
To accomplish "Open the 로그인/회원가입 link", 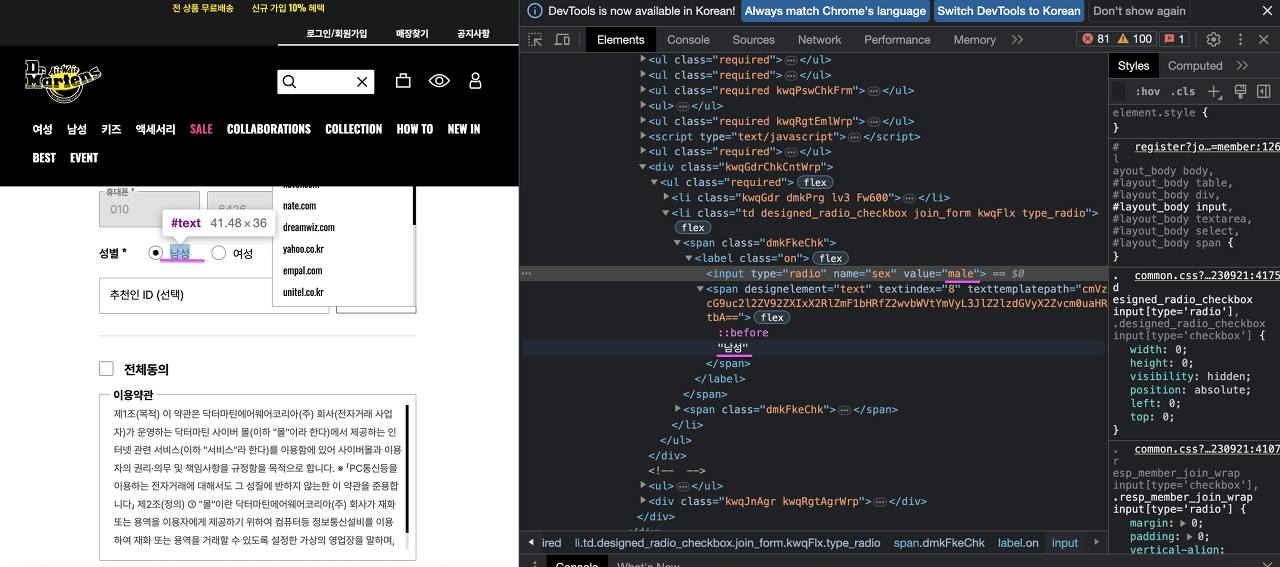I will 337,33.
